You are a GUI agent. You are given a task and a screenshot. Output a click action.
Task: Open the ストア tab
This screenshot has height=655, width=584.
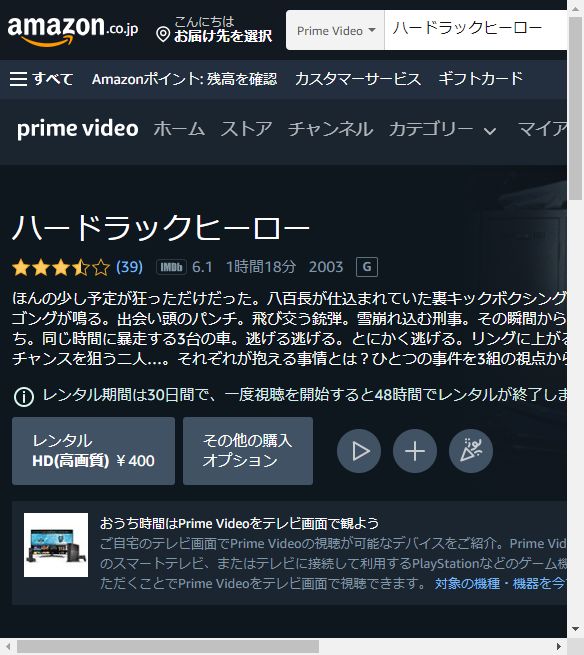(x=246, y=129)
